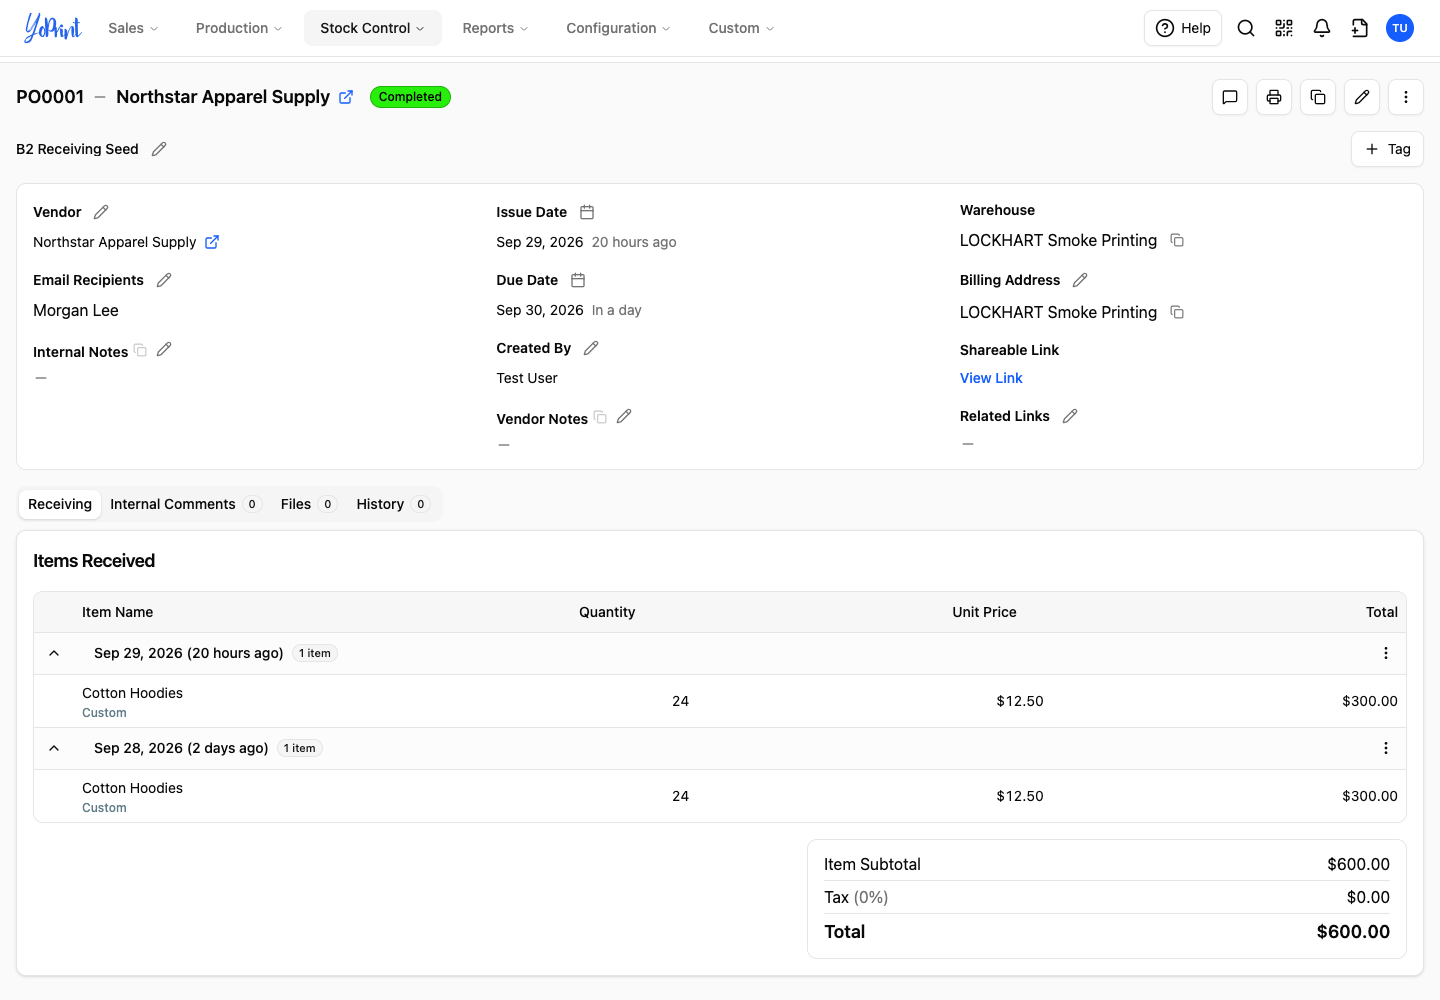Open the Configuration menu
1440x1000 pixels.
click(x=618, y=28)
